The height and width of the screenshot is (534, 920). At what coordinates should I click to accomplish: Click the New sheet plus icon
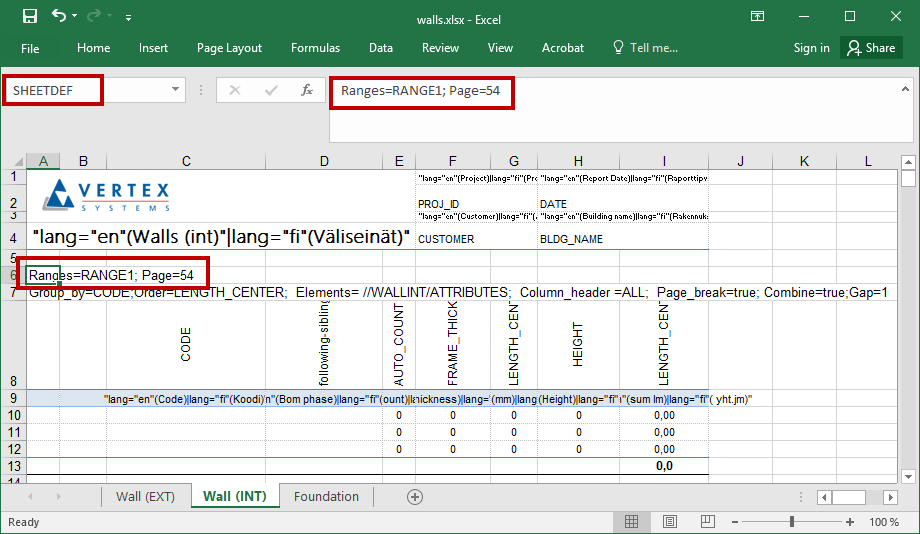tap(415, 497)
